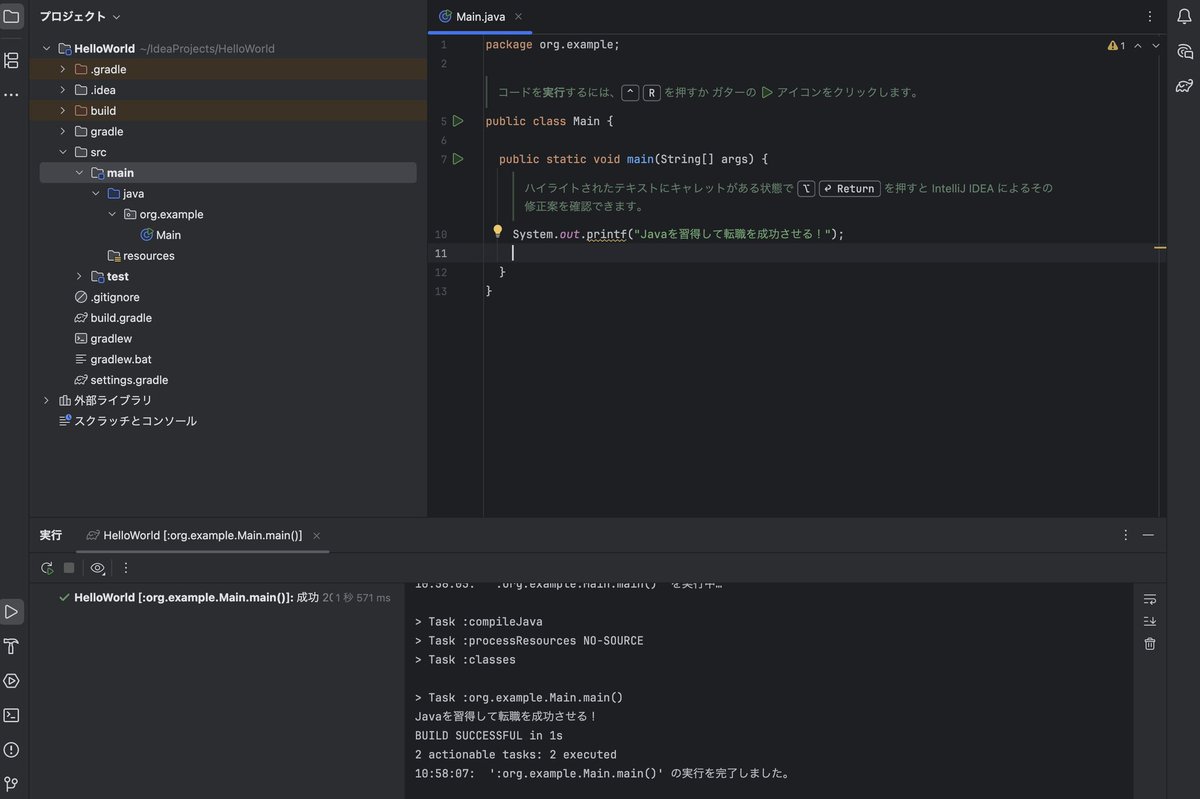Screen dimensions: 1200x799
Task: Hide the Run tool window
Action: coord(1148,535)
